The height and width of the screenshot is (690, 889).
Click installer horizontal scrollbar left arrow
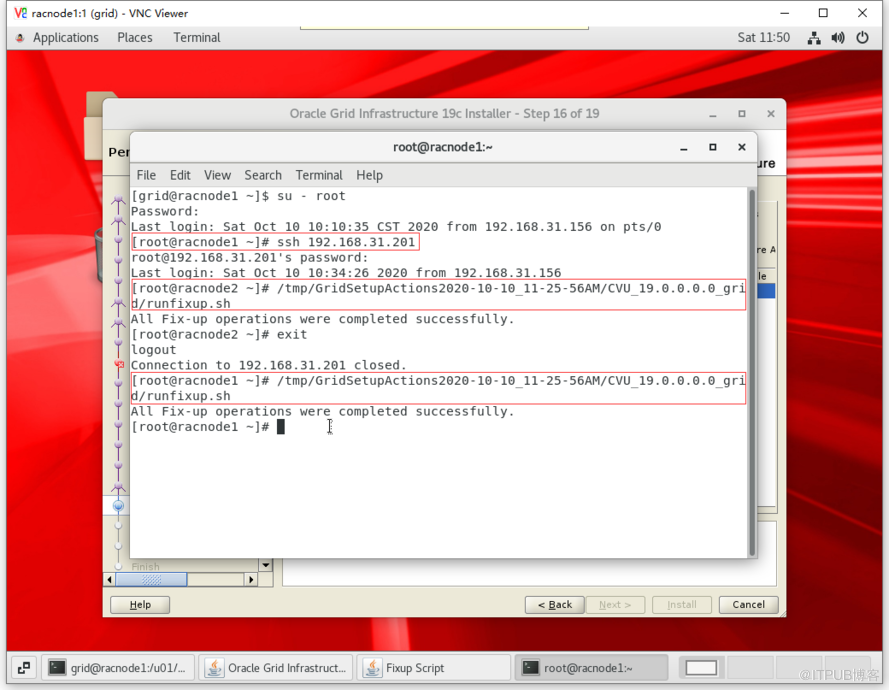pyautogui.click(x=110, y=579)
